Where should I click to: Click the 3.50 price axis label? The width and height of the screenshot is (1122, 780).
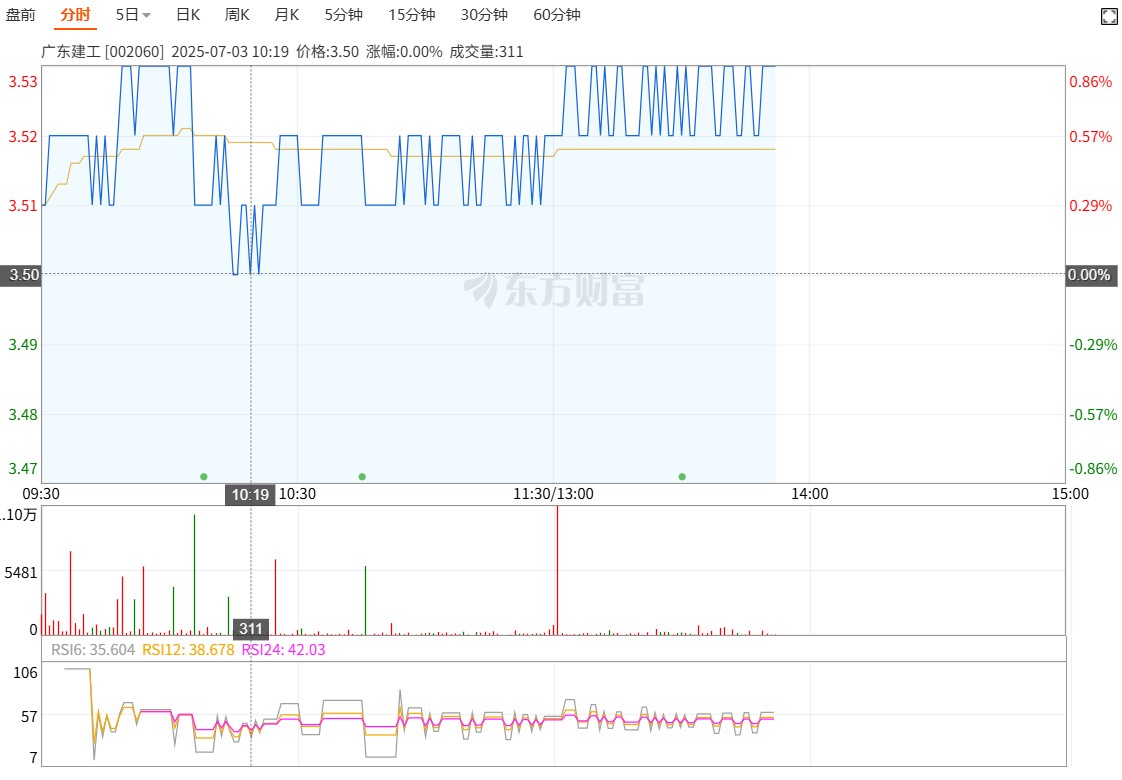click(21, 275)
